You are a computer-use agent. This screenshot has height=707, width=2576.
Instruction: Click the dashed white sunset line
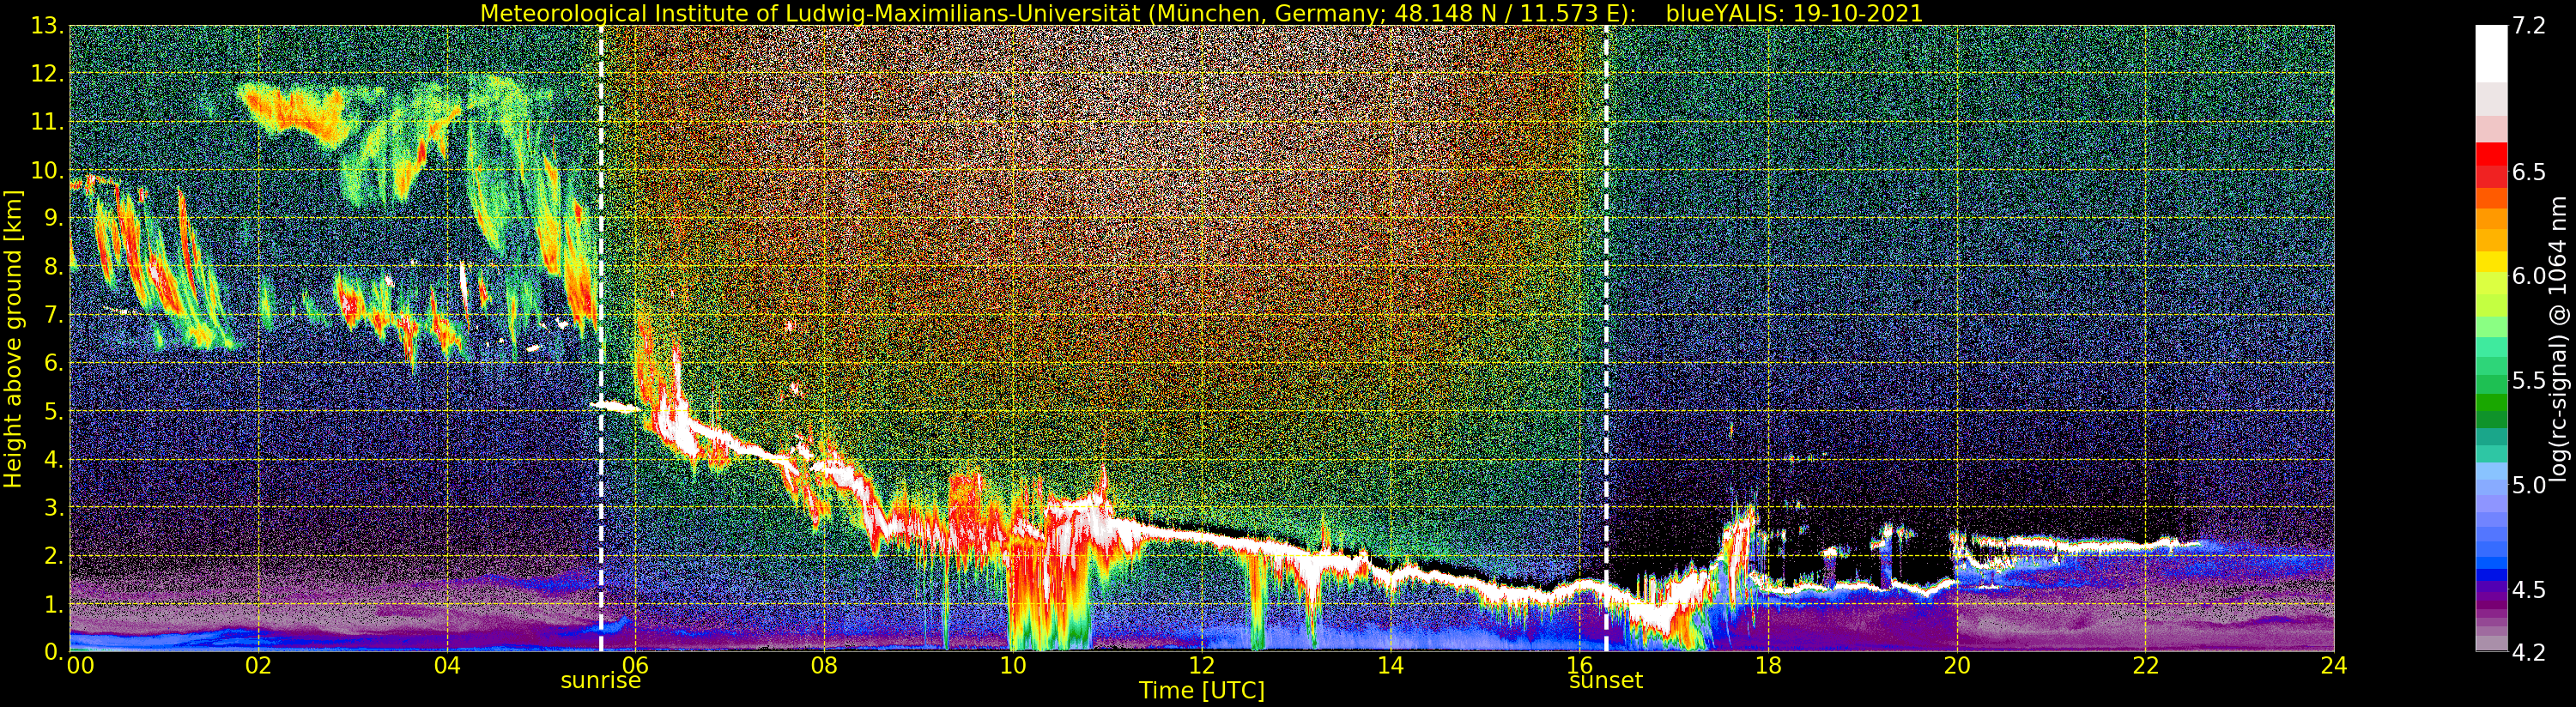pos(1606,338)
